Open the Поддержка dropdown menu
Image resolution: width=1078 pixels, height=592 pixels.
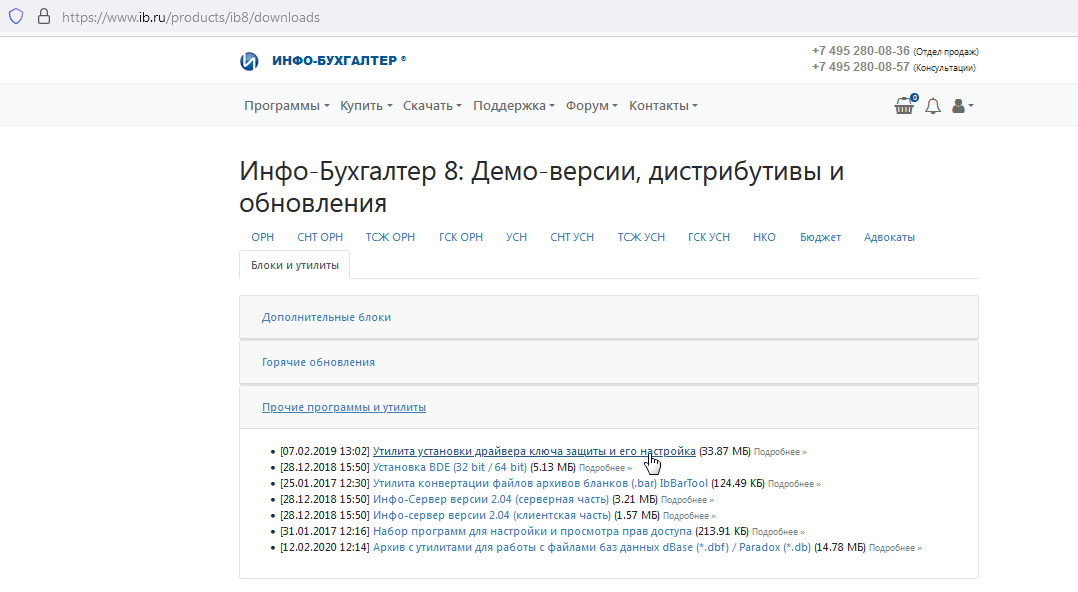(x=514, y=105)
